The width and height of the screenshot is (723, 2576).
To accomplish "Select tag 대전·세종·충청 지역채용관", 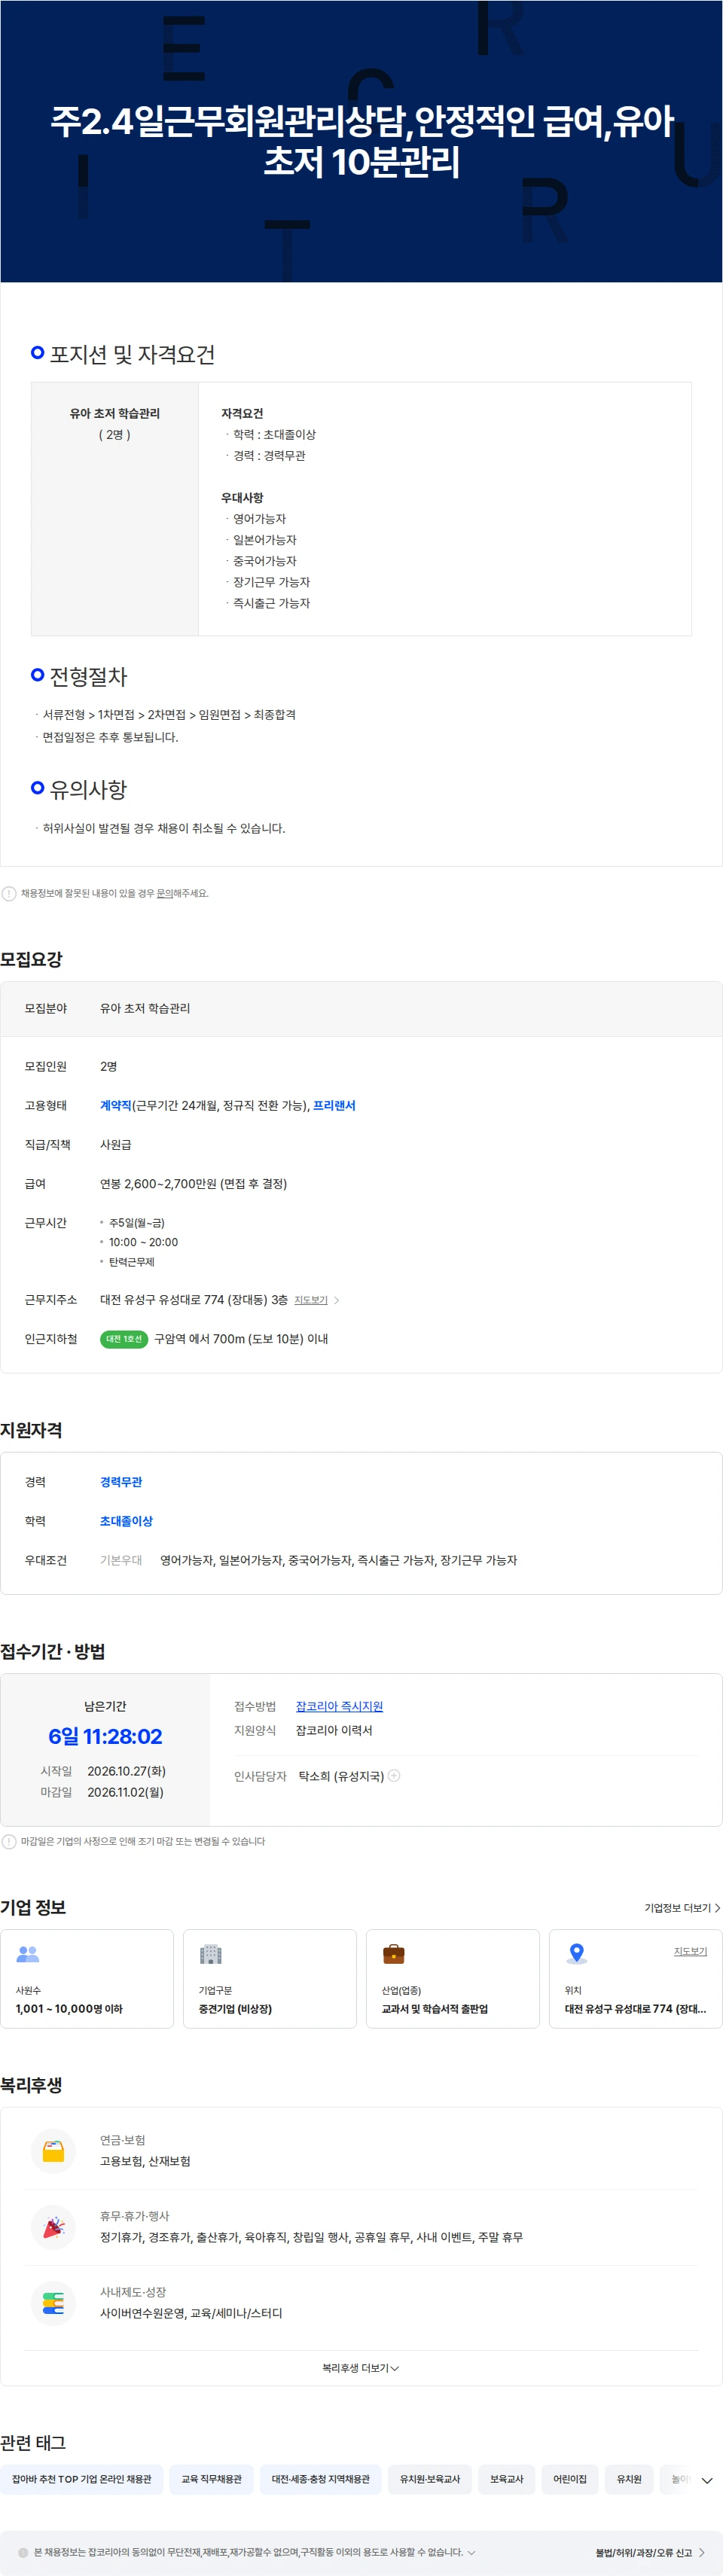I will [320, 2479].
